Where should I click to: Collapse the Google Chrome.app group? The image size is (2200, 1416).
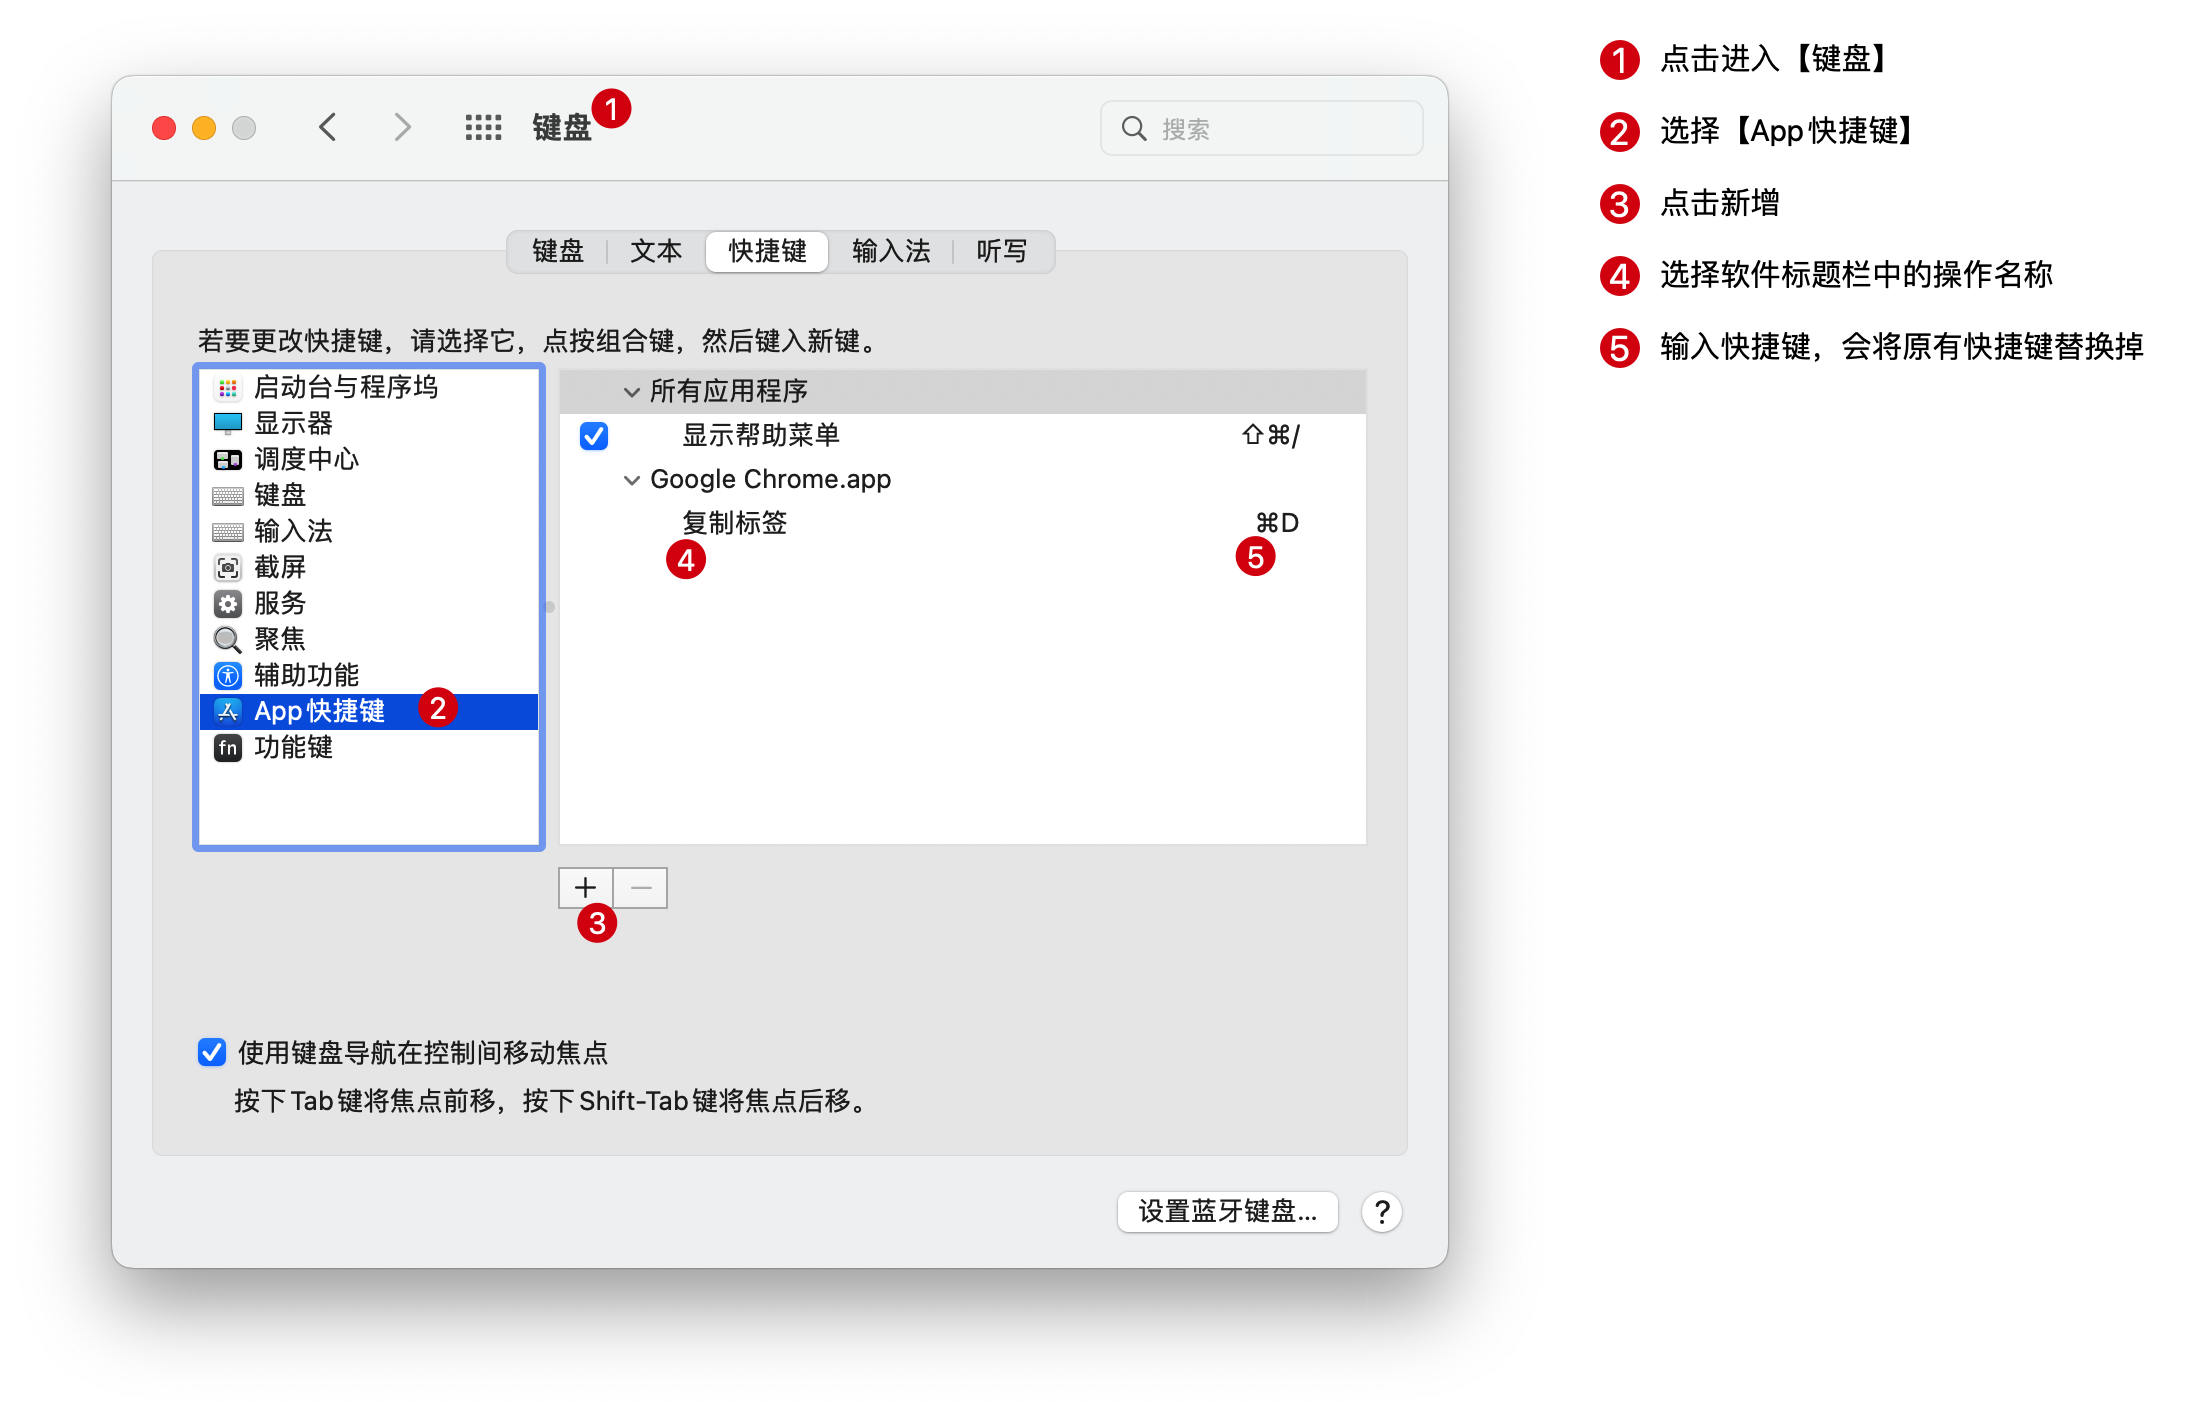point(632,479)
